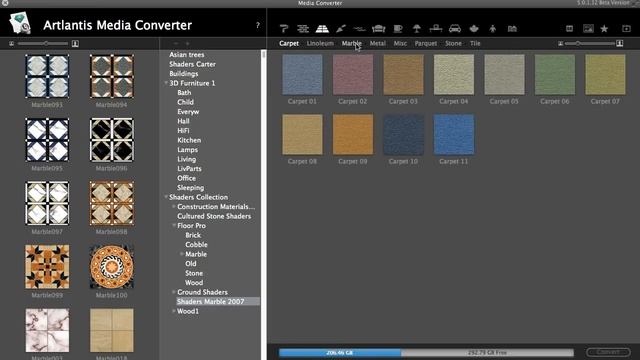The width and height of the screenshot is (640, 360).
Task: Select the Carpet 02 thumbnail
Action: tap(353, 75)
